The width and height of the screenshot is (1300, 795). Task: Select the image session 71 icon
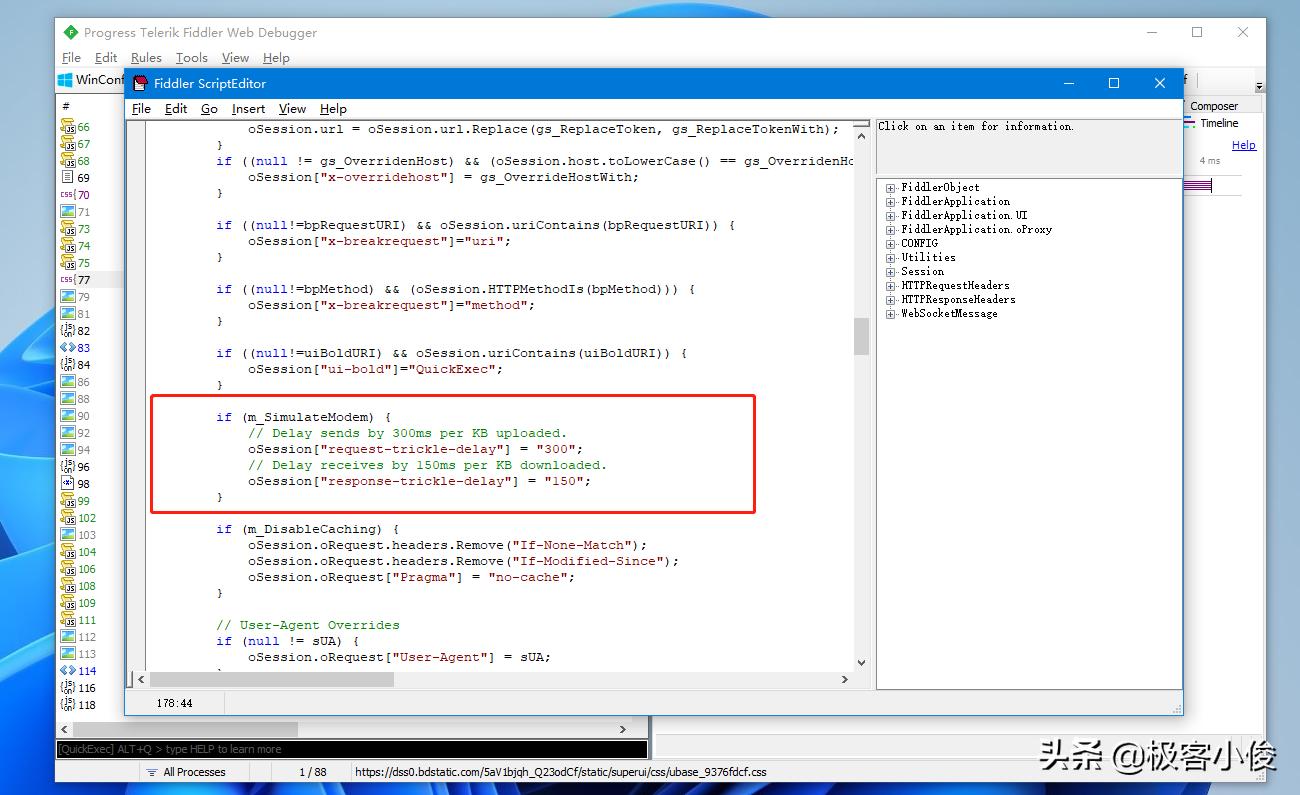pyautogui.click(x=67, y=212)
